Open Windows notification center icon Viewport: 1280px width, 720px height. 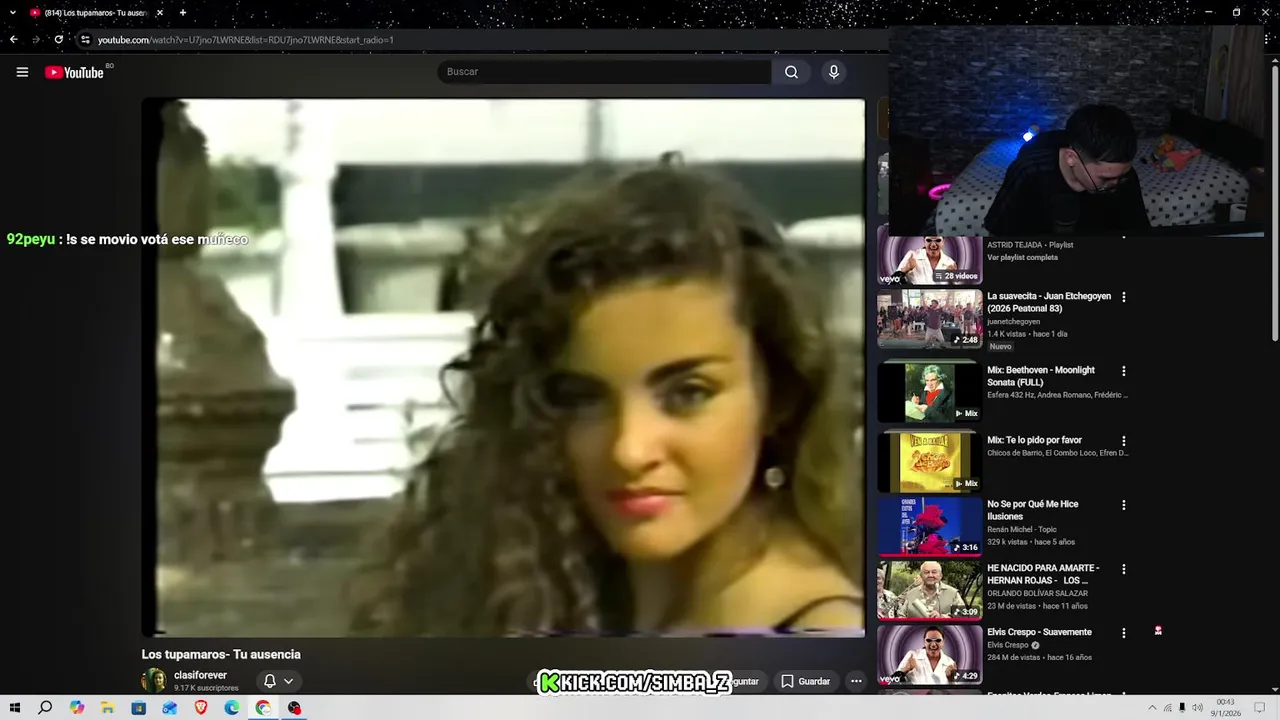(1259, 707)
